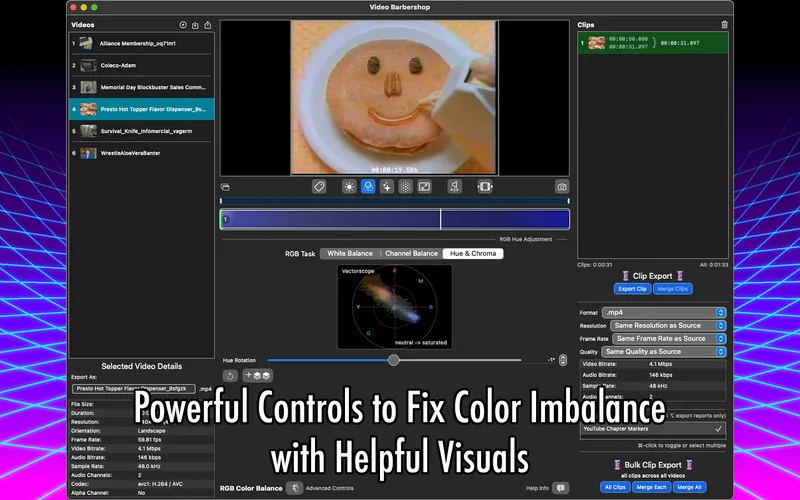
Task: Click the 'All: 0:01:33' total duration label
Action: (714, 265)
